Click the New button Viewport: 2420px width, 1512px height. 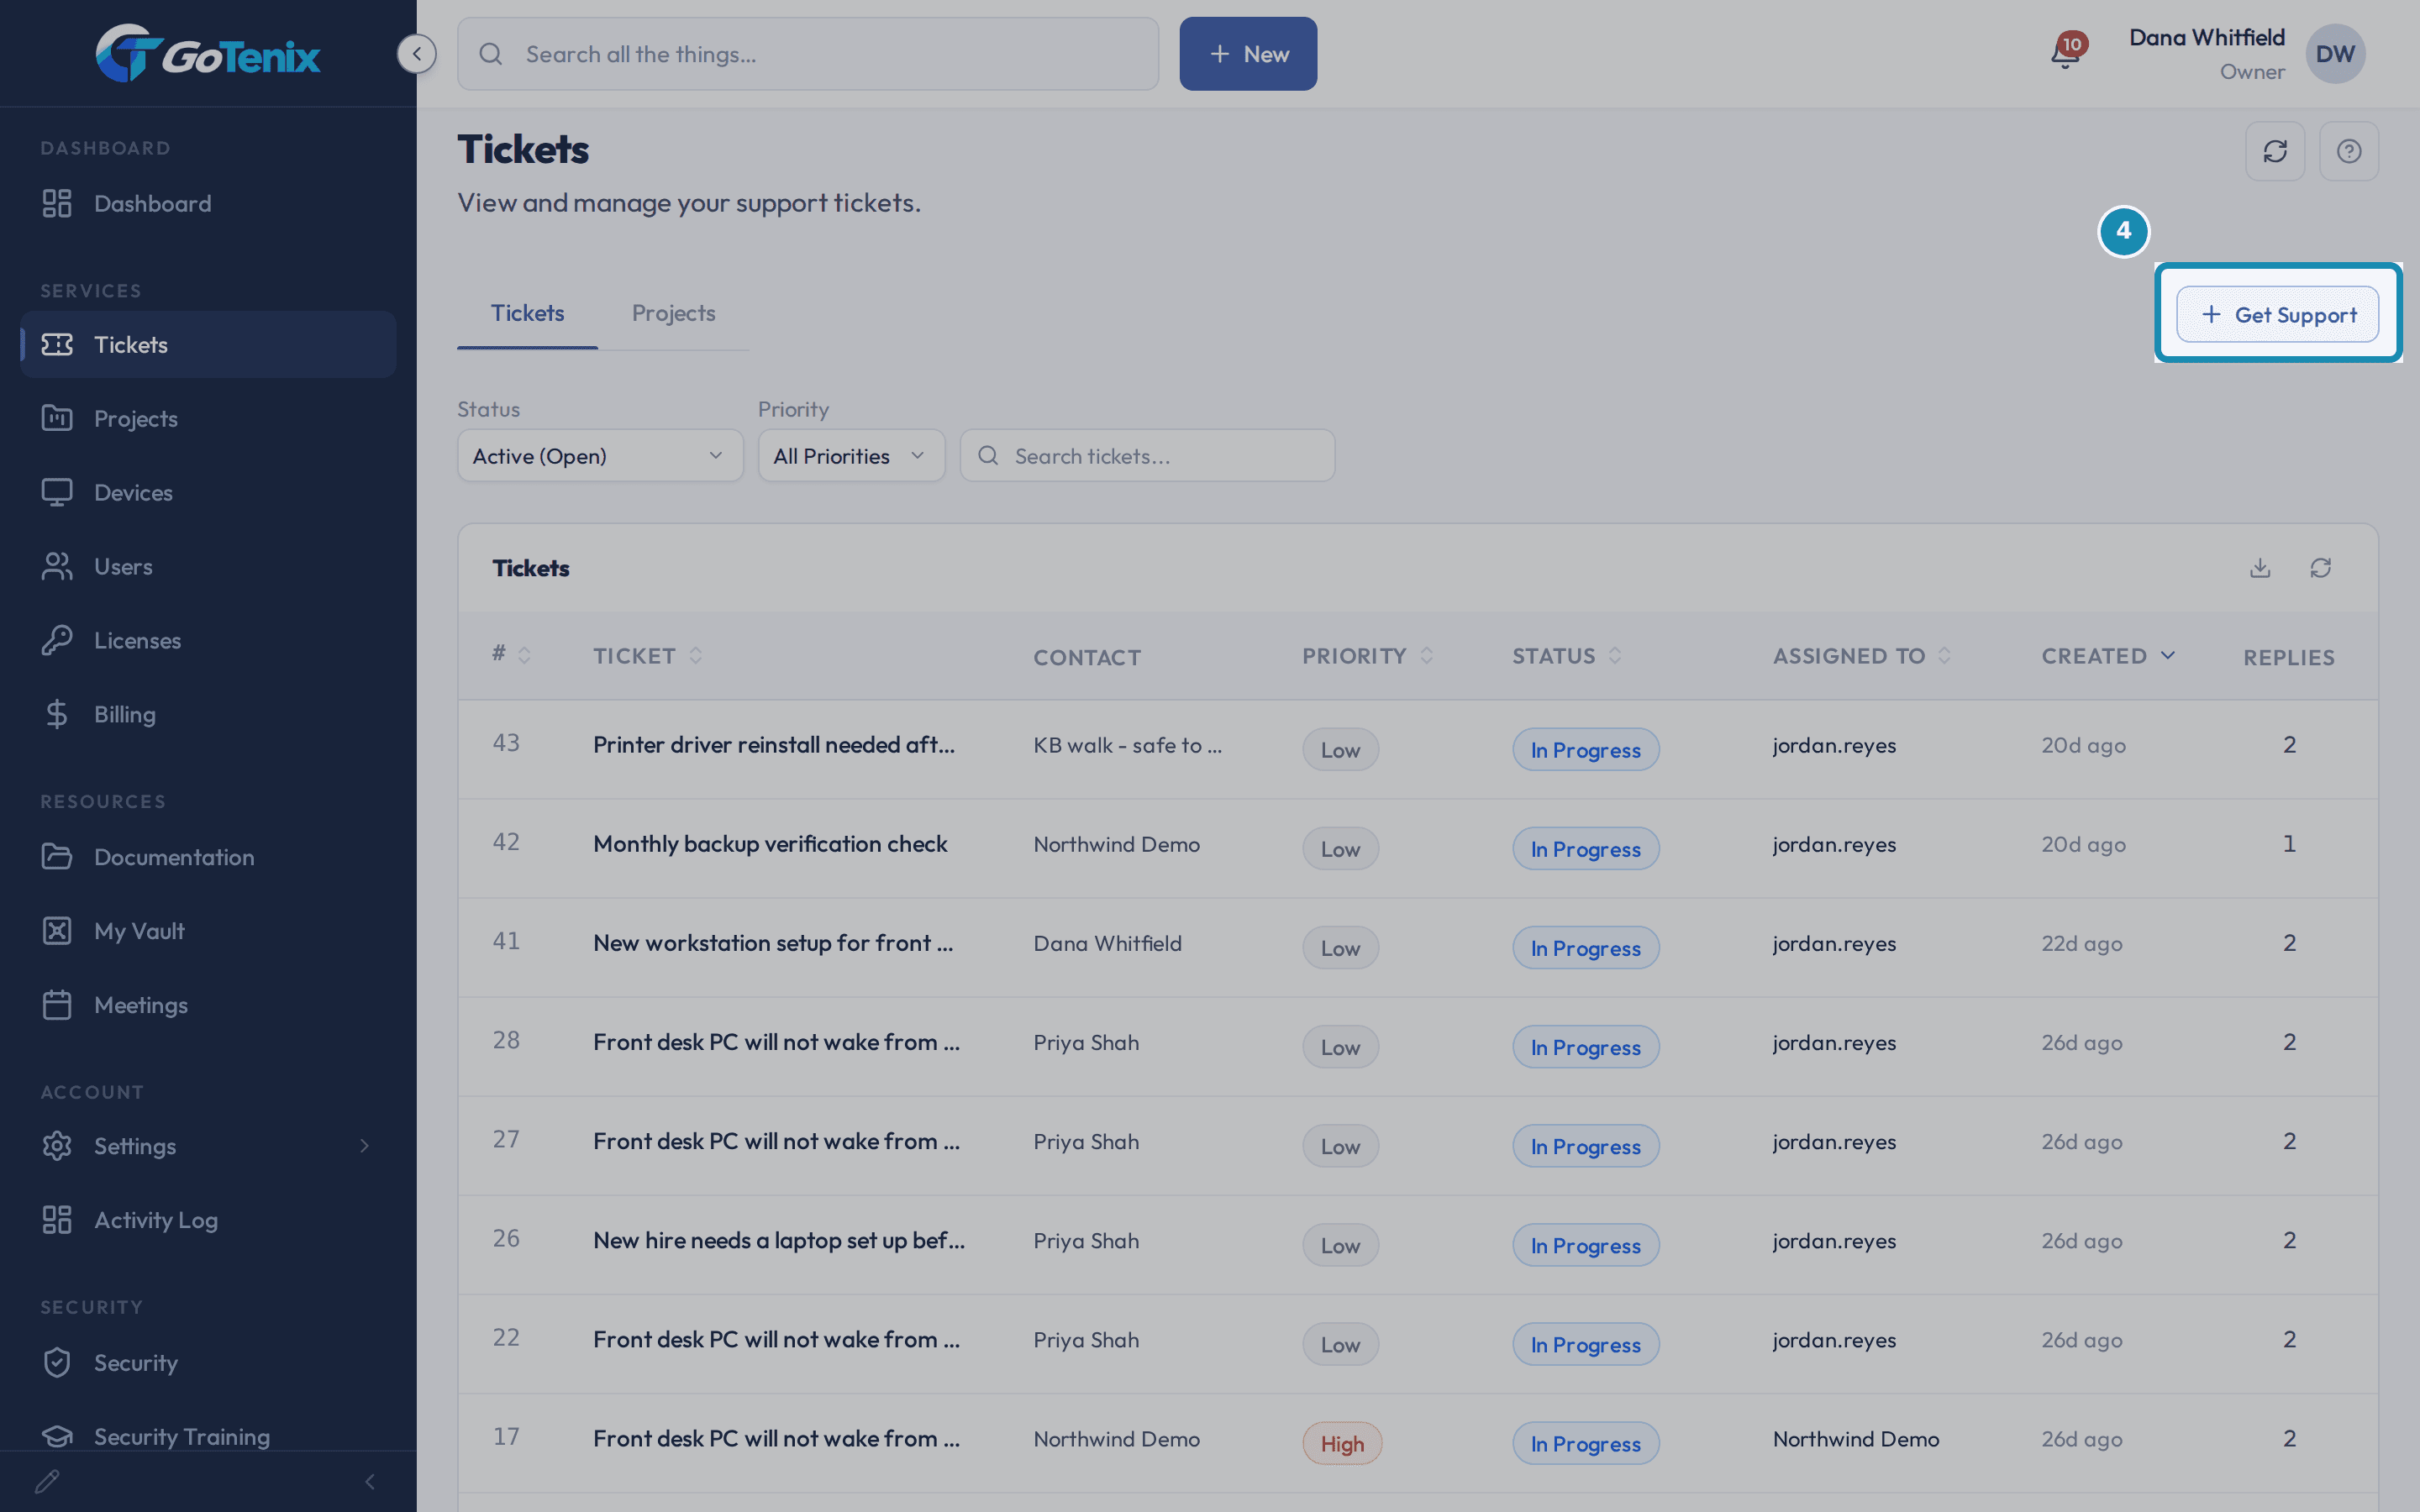click(1248, 54)
